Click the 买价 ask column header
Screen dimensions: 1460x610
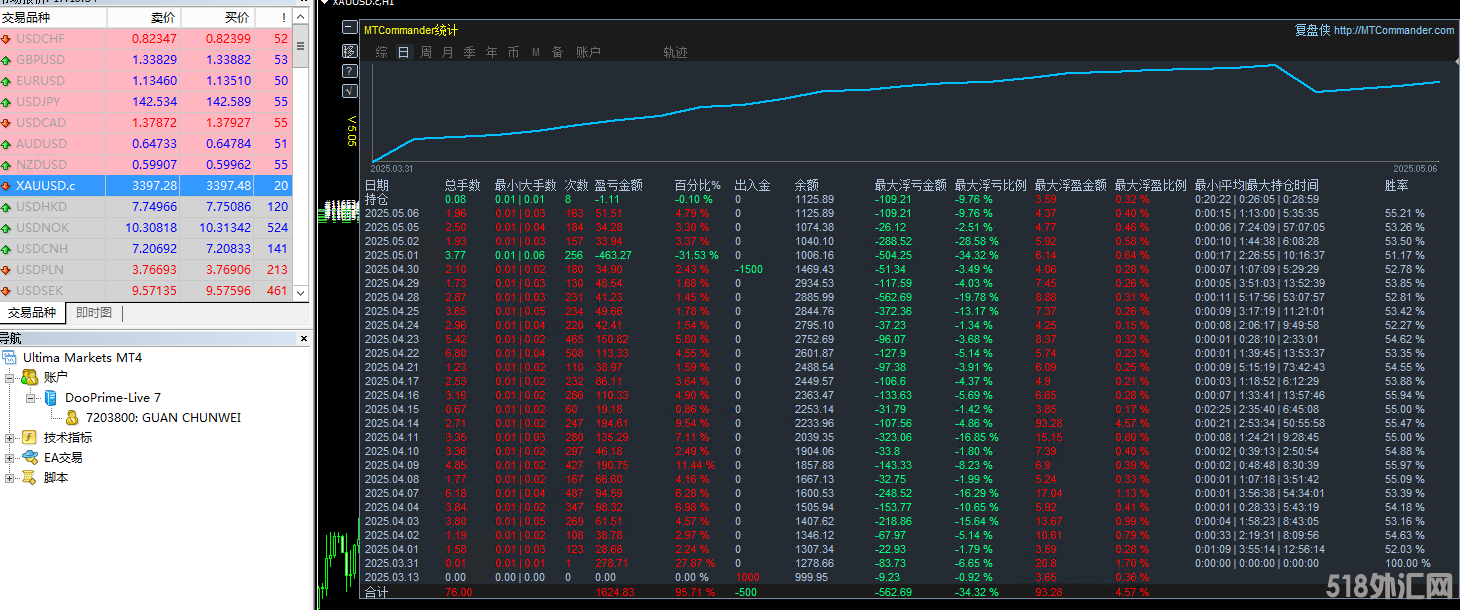(x=218, y=18)
